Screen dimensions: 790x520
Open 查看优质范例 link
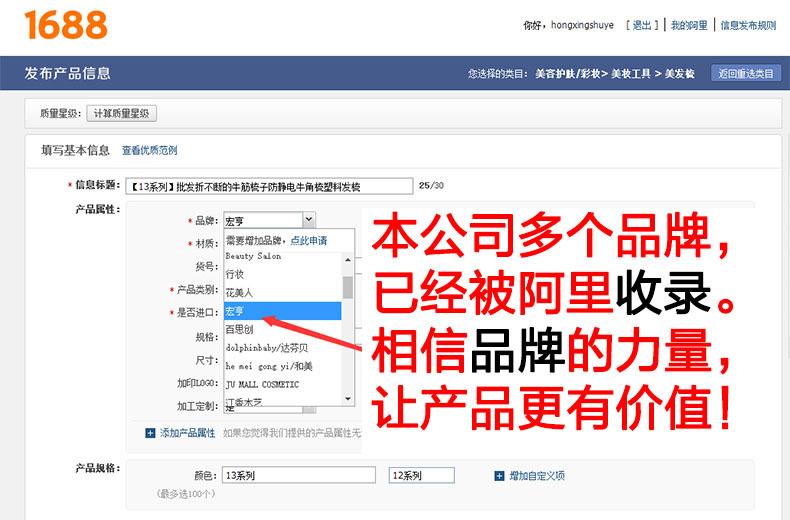click(150, 150)
